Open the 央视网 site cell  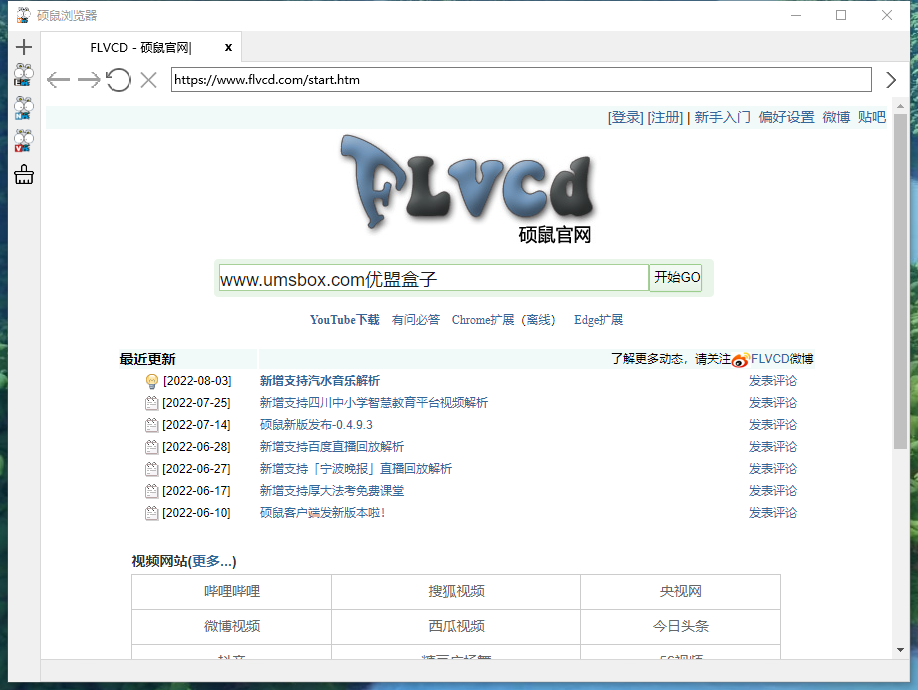(680, 592)
